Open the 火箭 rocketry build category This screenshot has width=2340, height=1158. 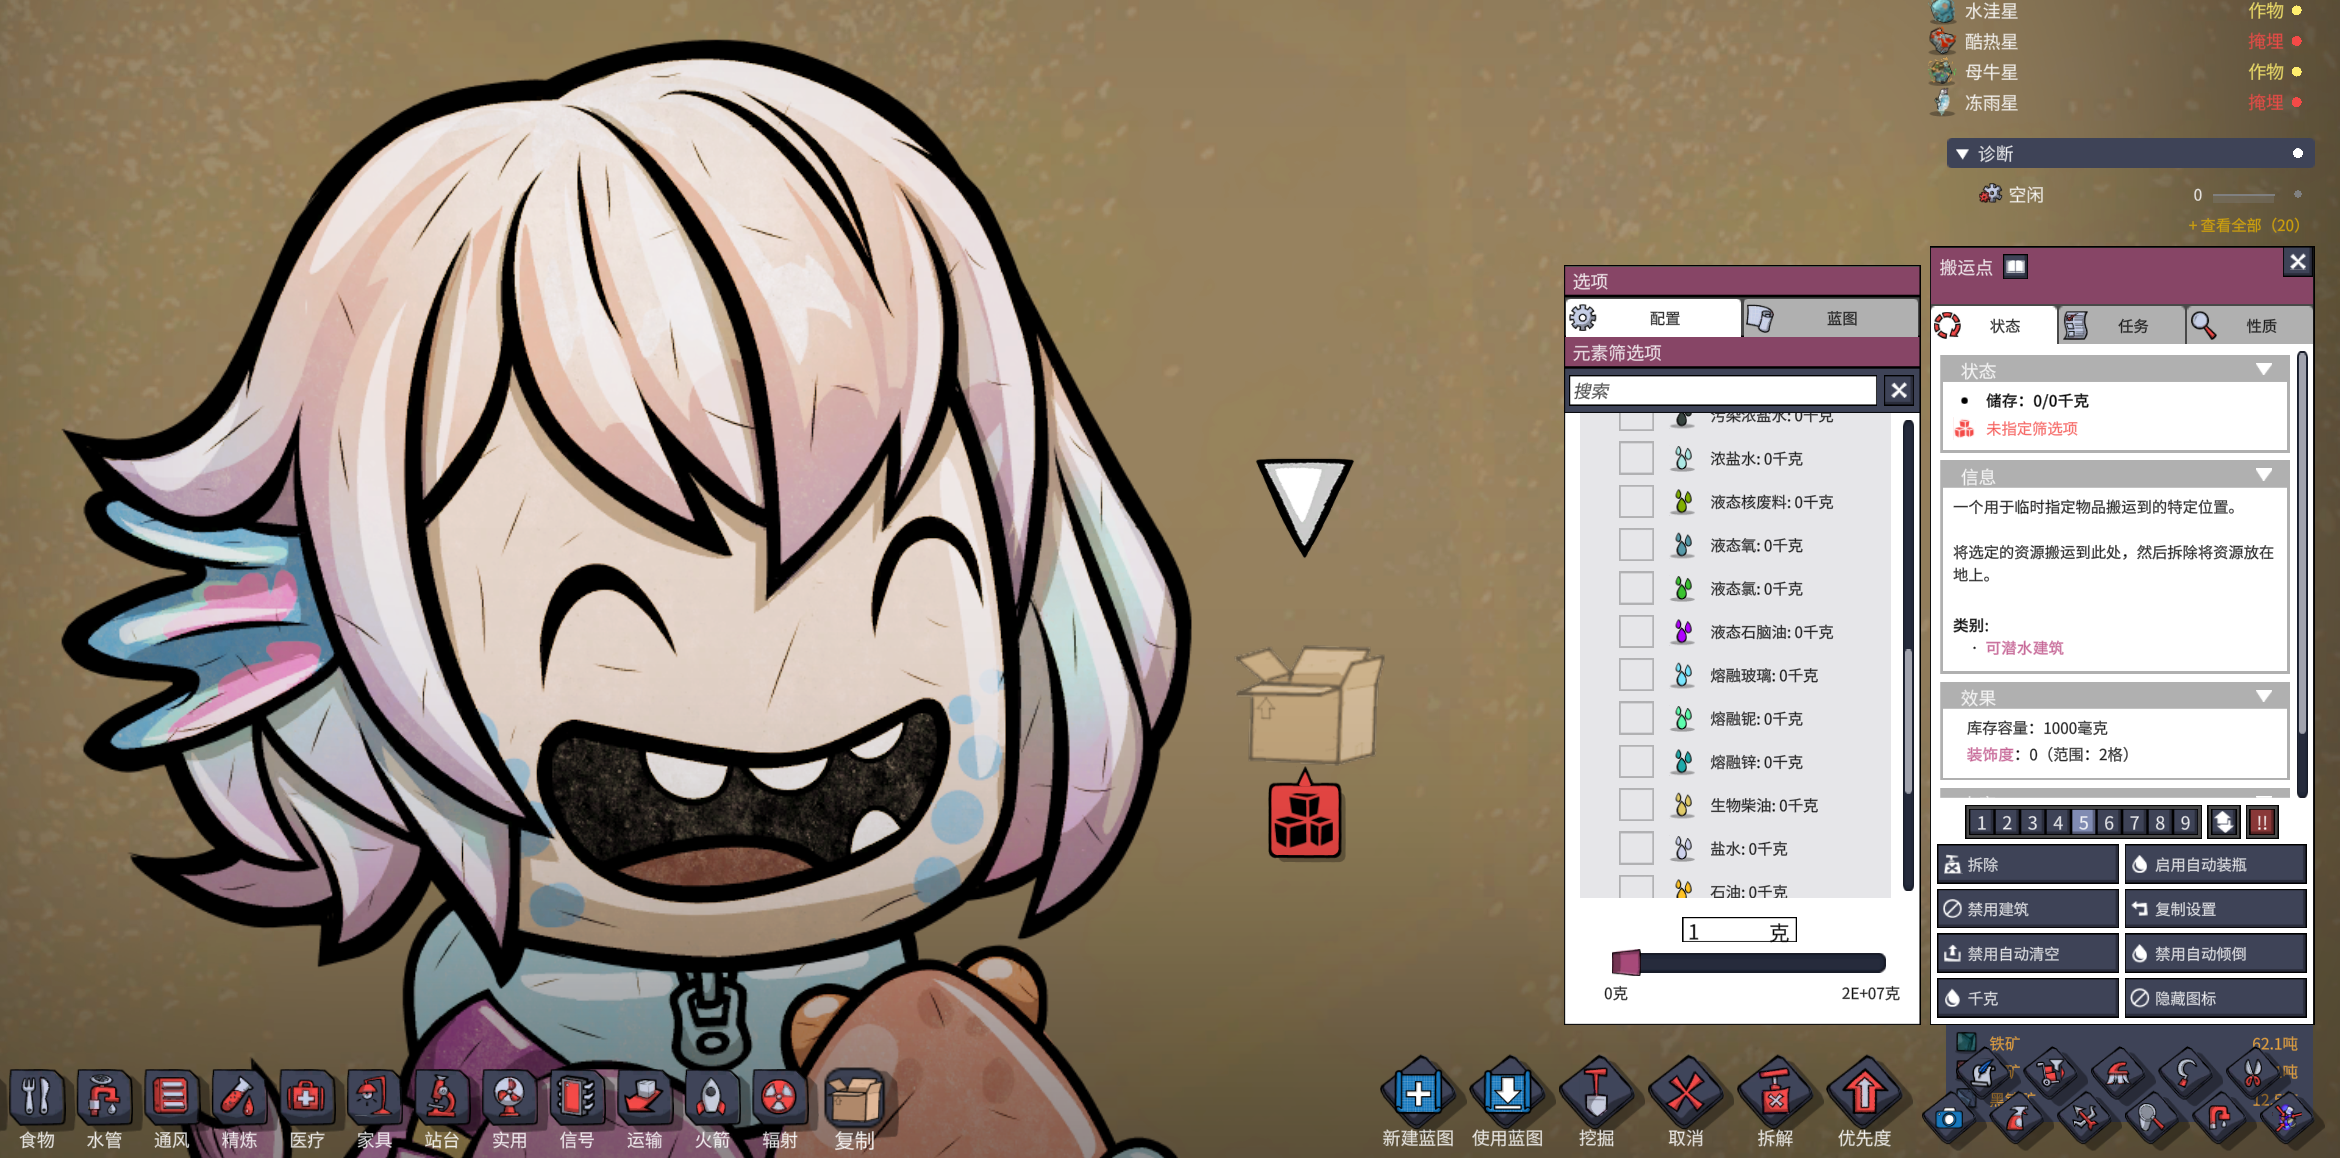[x=711, y=1110]
